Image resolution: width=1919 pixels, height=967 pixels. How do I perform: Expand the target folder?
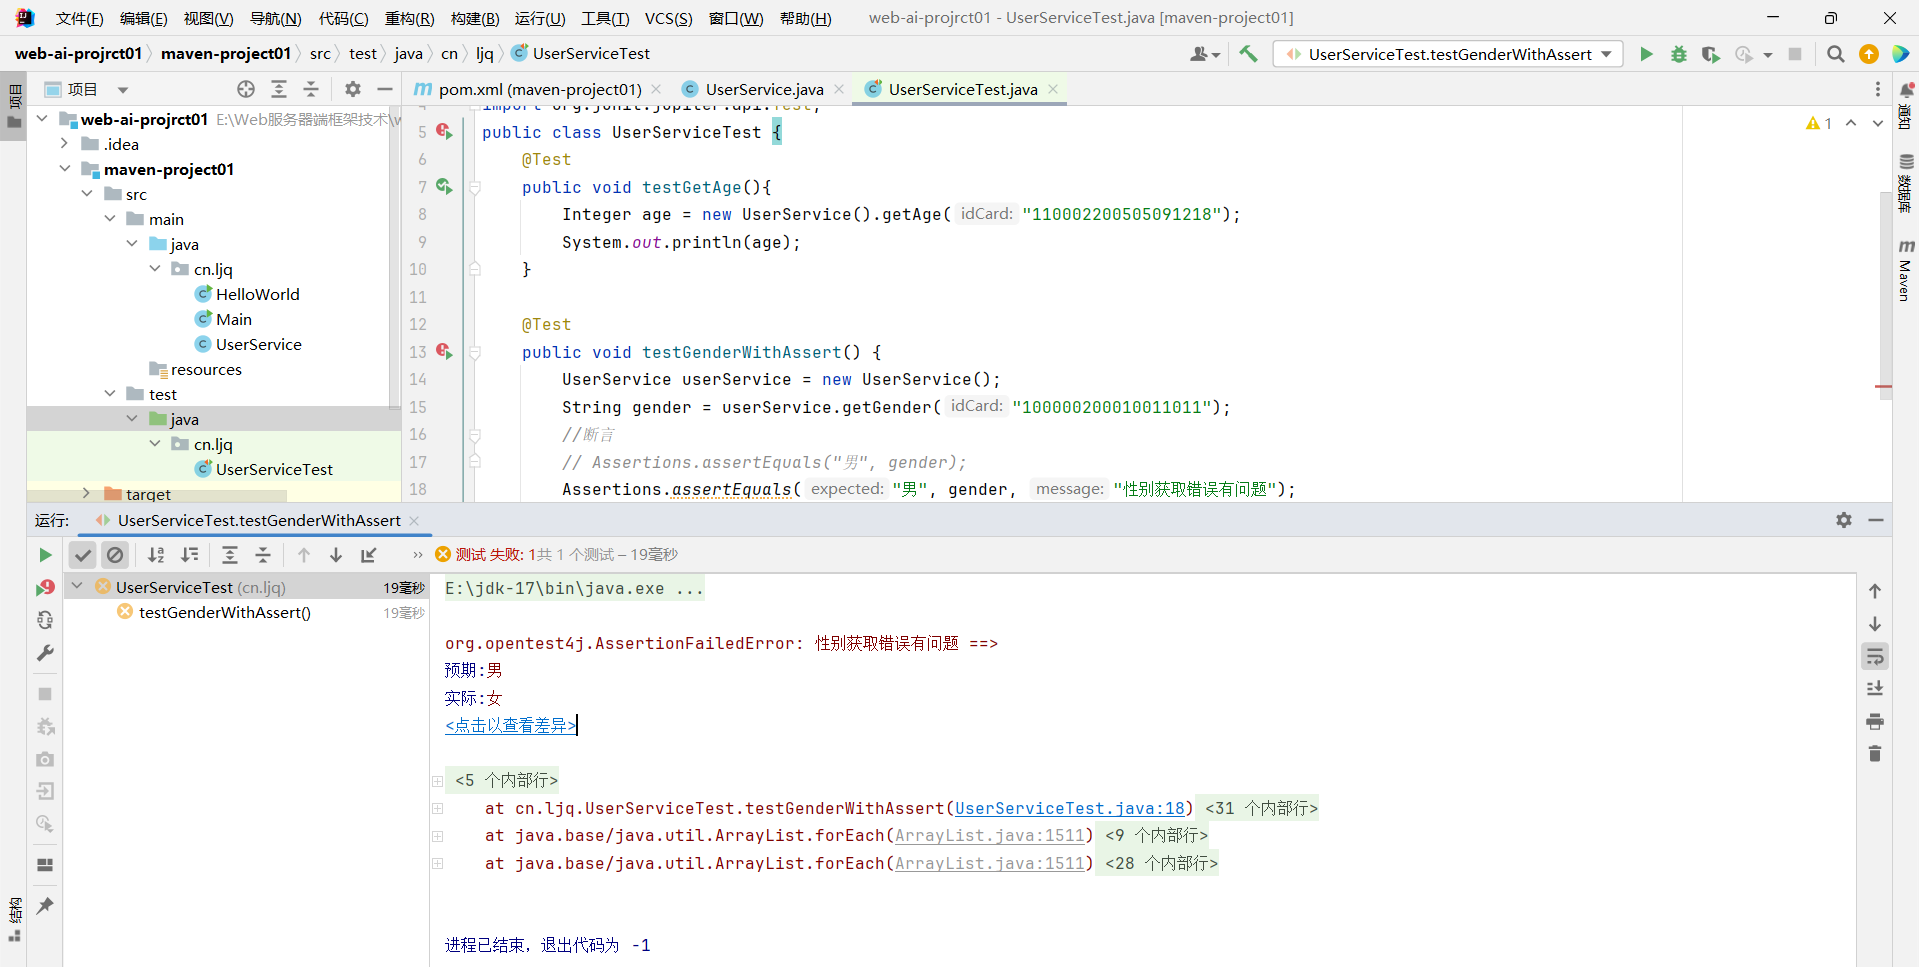[x=87, y=493]
